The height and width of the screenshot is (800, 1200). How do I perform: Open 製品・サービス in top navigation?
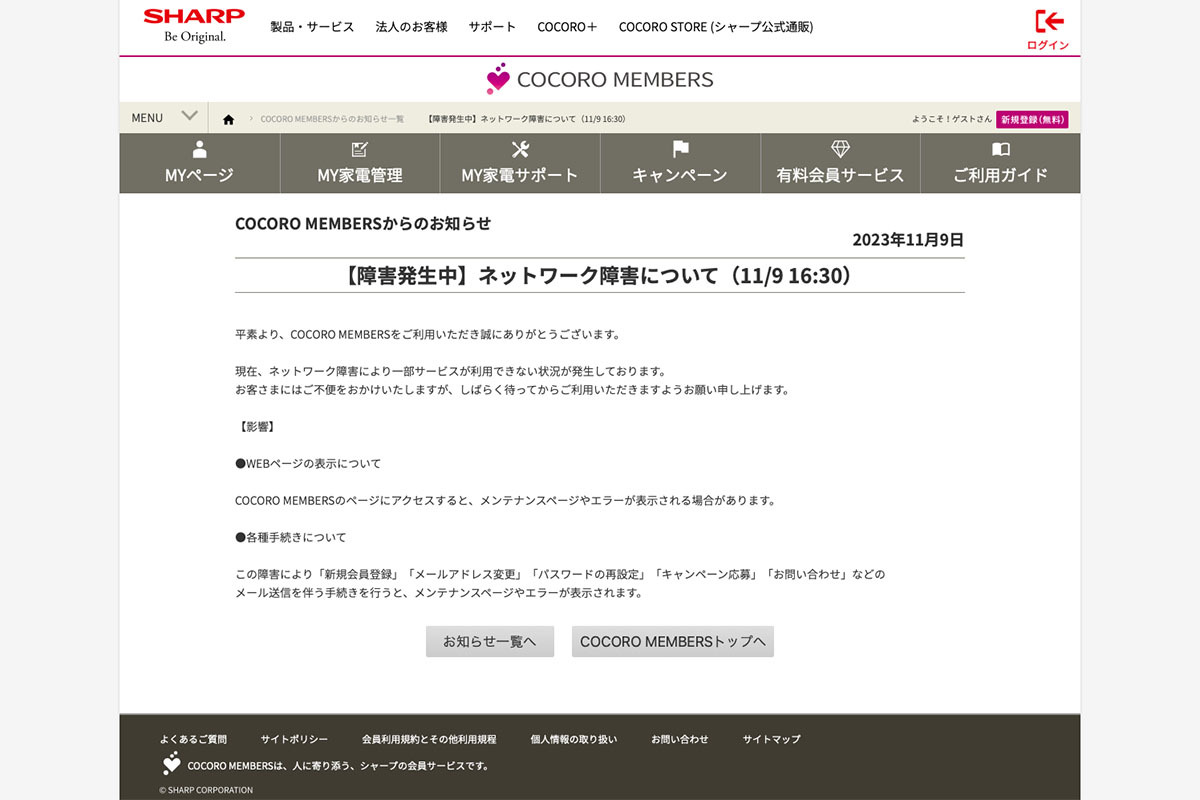pos(312,27)
